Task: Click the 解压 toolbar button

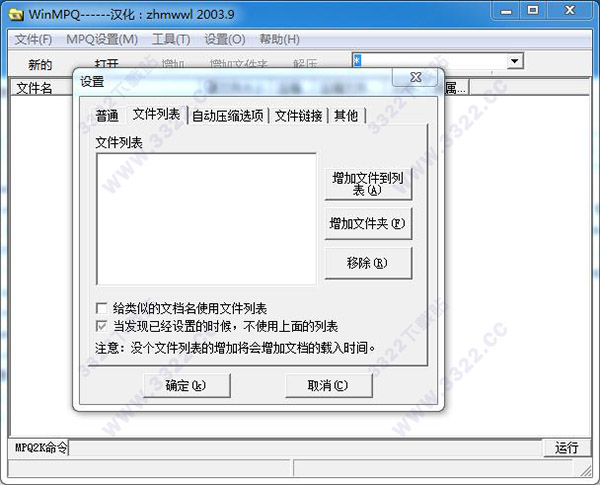Action: point(305,63)
